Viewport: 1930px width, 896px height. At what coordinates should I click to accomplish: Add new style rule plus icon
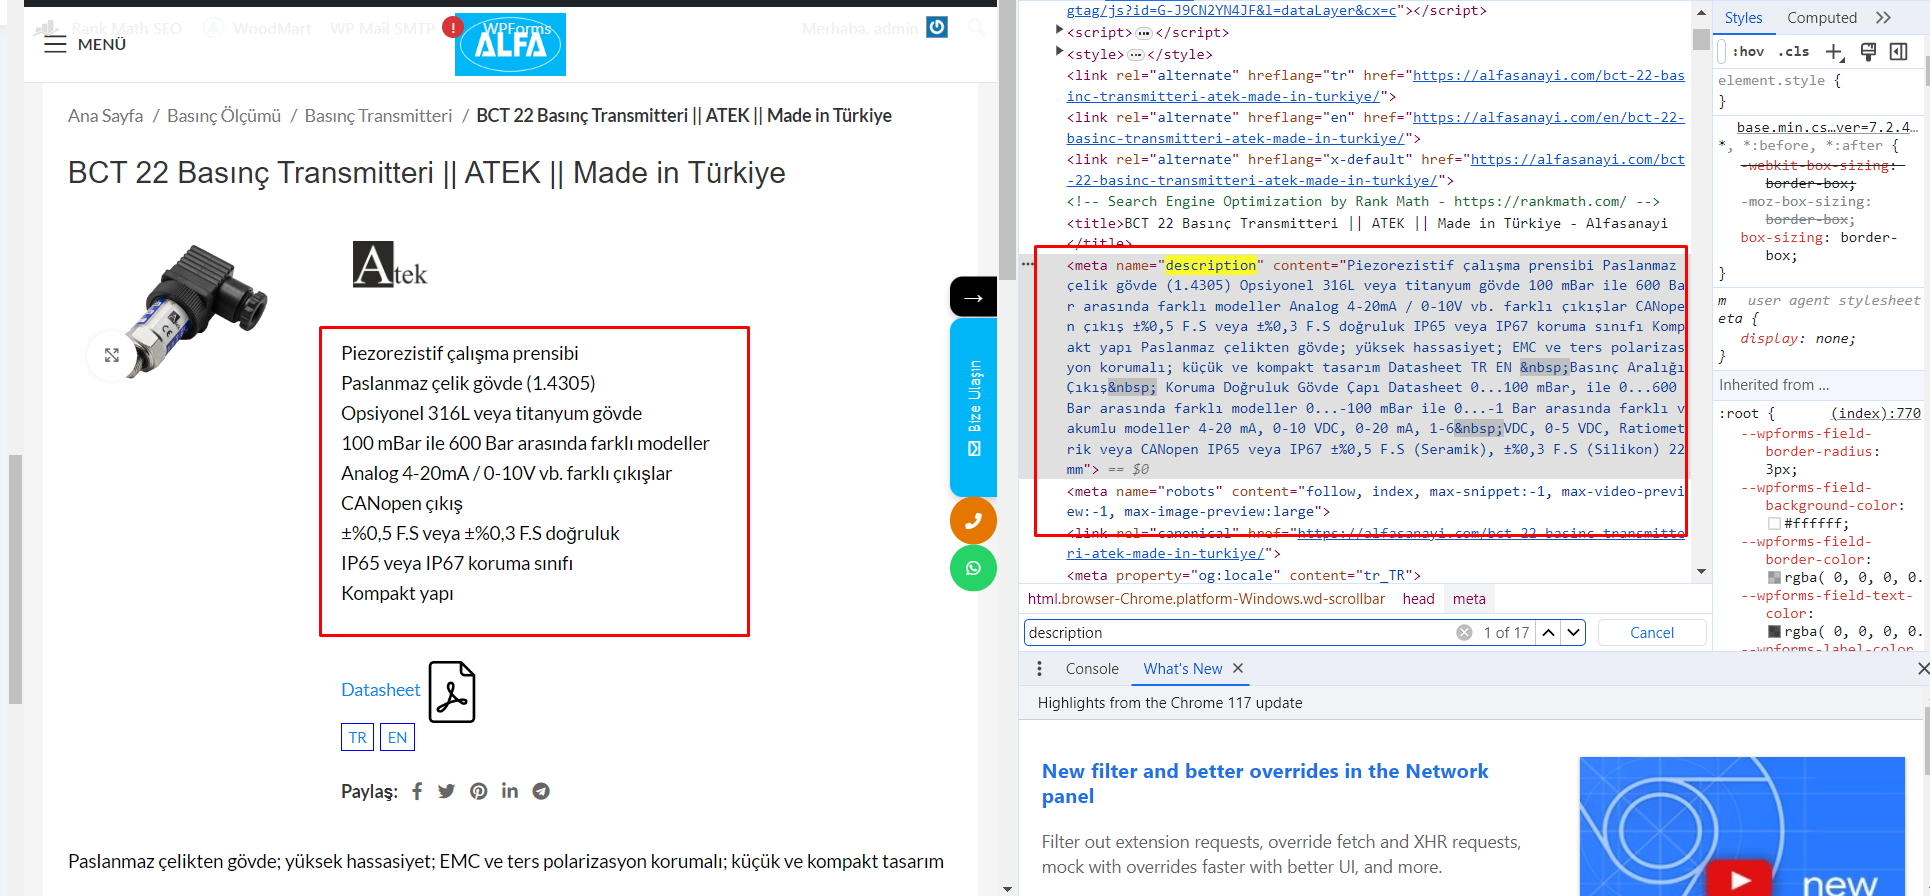[1834, 52]
